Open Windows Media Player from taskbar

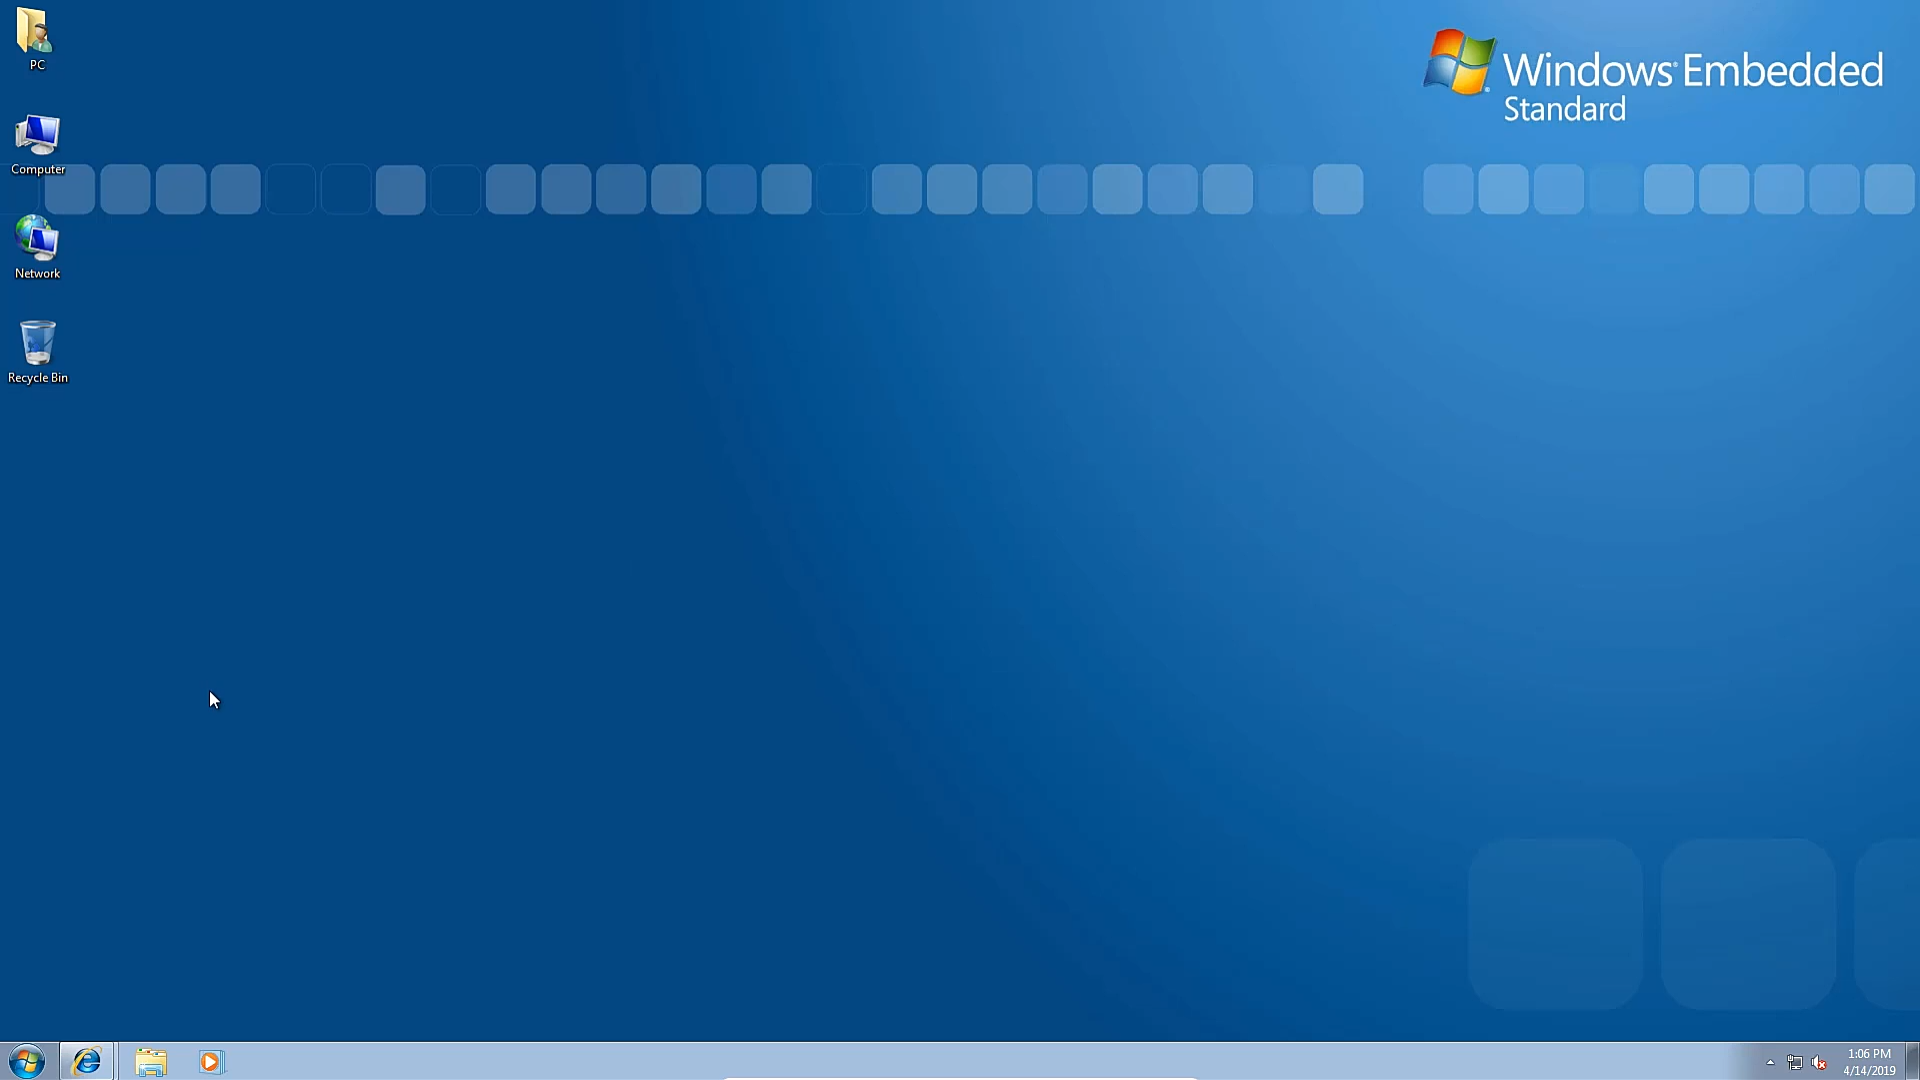pyautogui.click(x=210, y=1062)
